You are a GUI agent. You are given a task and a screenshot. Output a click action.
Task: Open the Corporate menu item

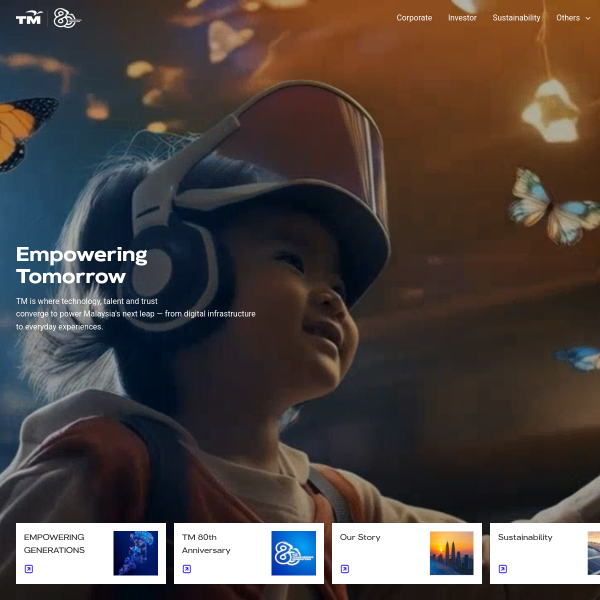414,18
